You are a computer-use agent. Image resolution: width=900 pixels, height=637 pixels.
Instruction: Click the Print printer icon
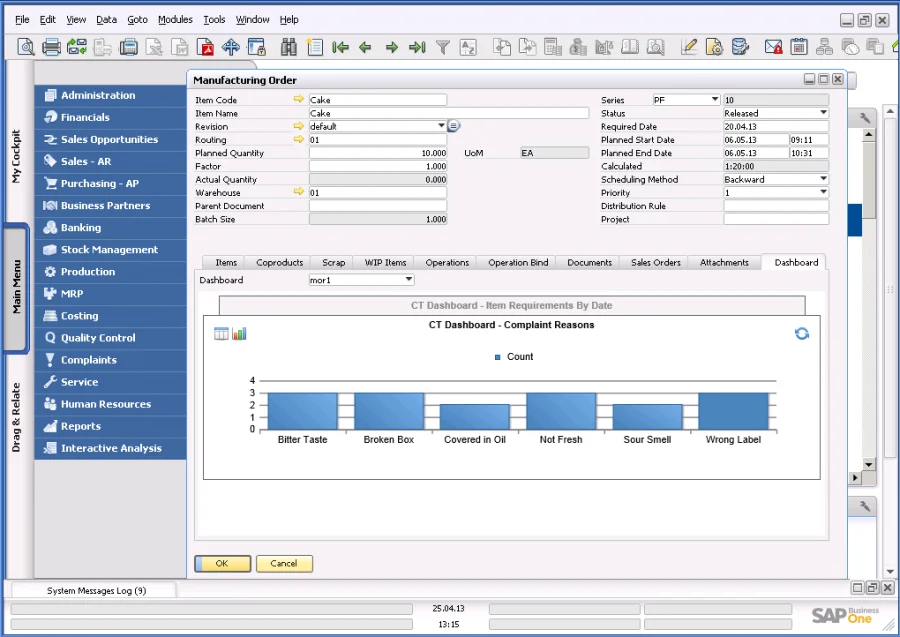[51, 47]
